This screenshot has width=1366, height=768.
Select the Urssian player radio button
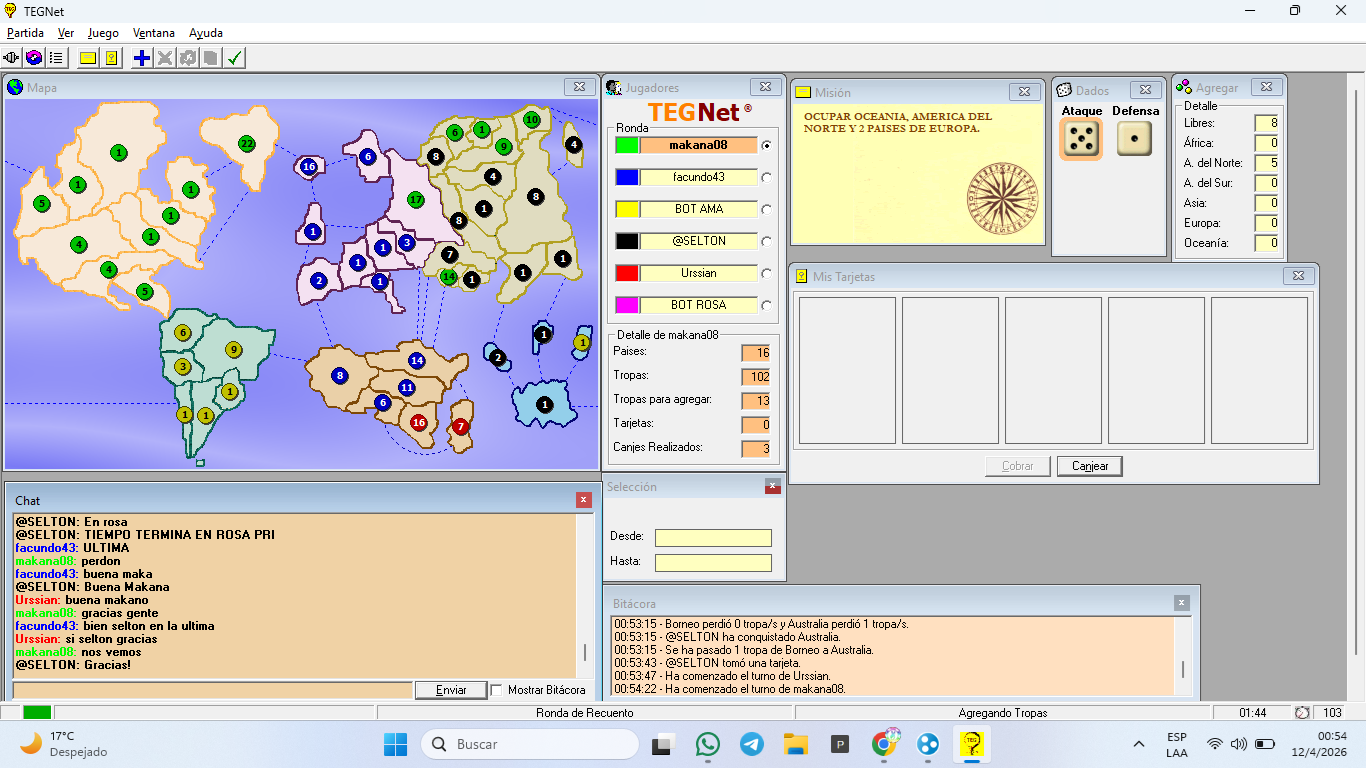(x=767, y=273)
